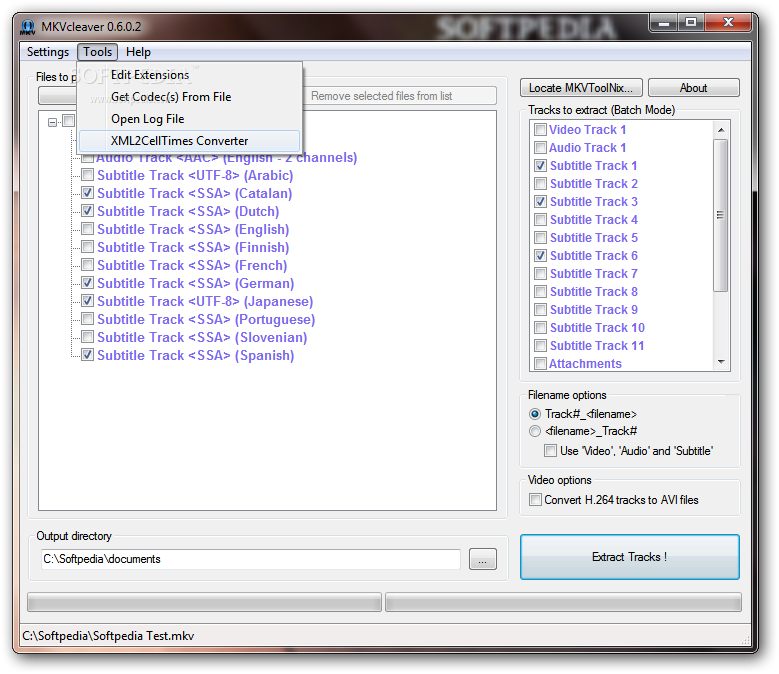The width and height of the screenshot is (779, 674).
Task: Check Subtitle Track 8 in batch list
Action: pyautogui.click(x=541, y=292)
